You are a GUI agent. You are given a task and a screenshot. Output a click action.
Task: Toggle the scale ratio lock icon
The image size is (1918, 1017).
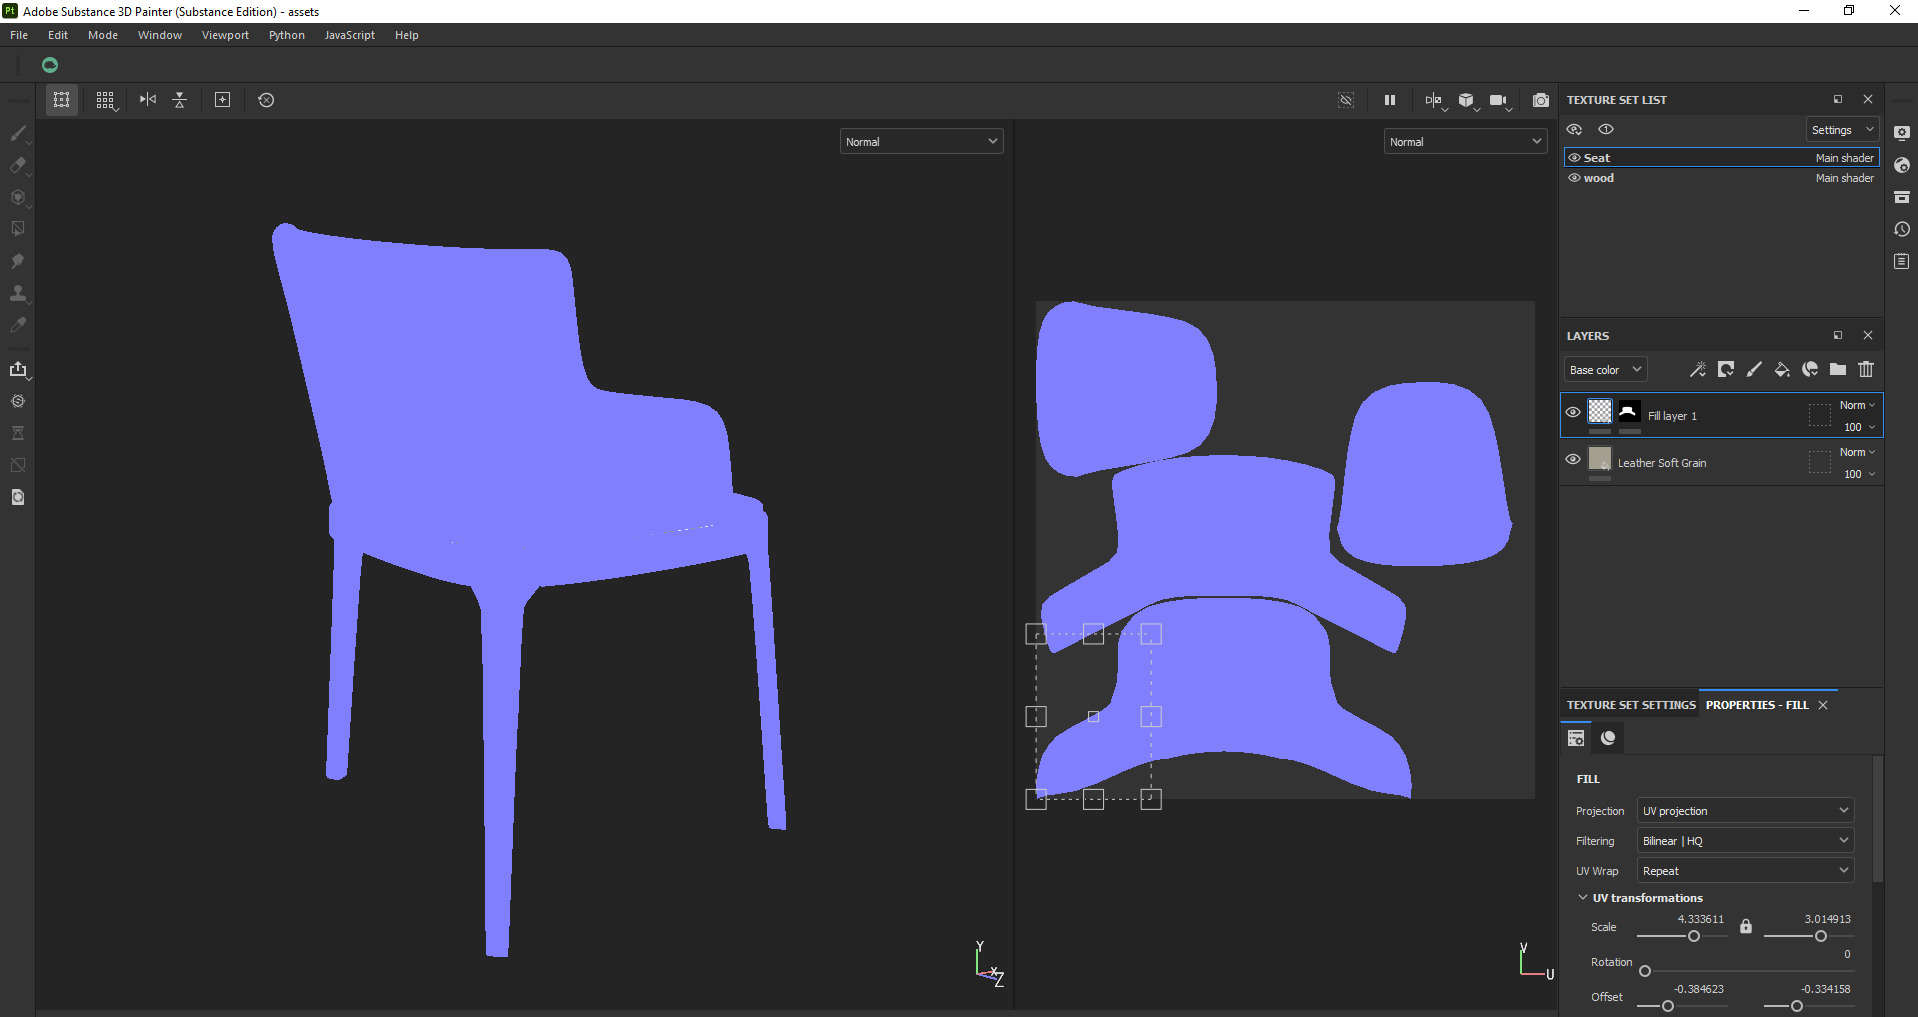coord(1746,927)
